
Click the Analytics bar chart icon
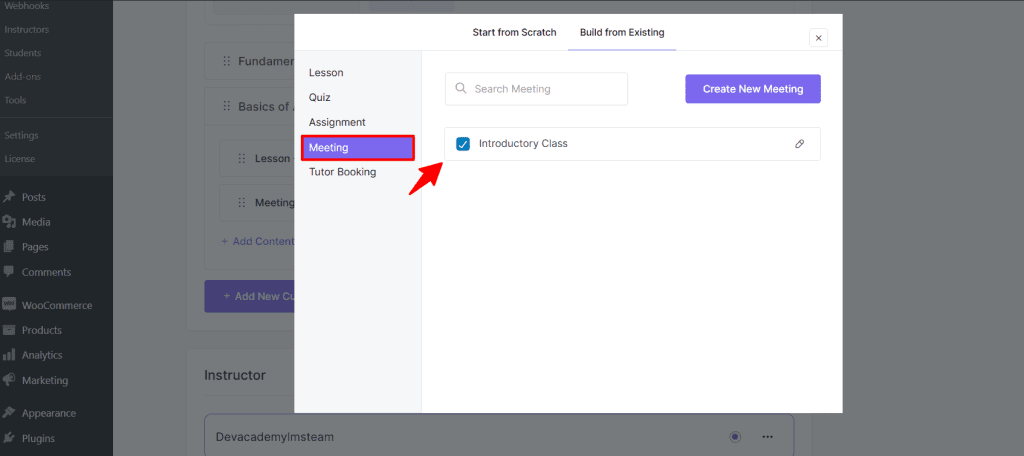[9, 355]
